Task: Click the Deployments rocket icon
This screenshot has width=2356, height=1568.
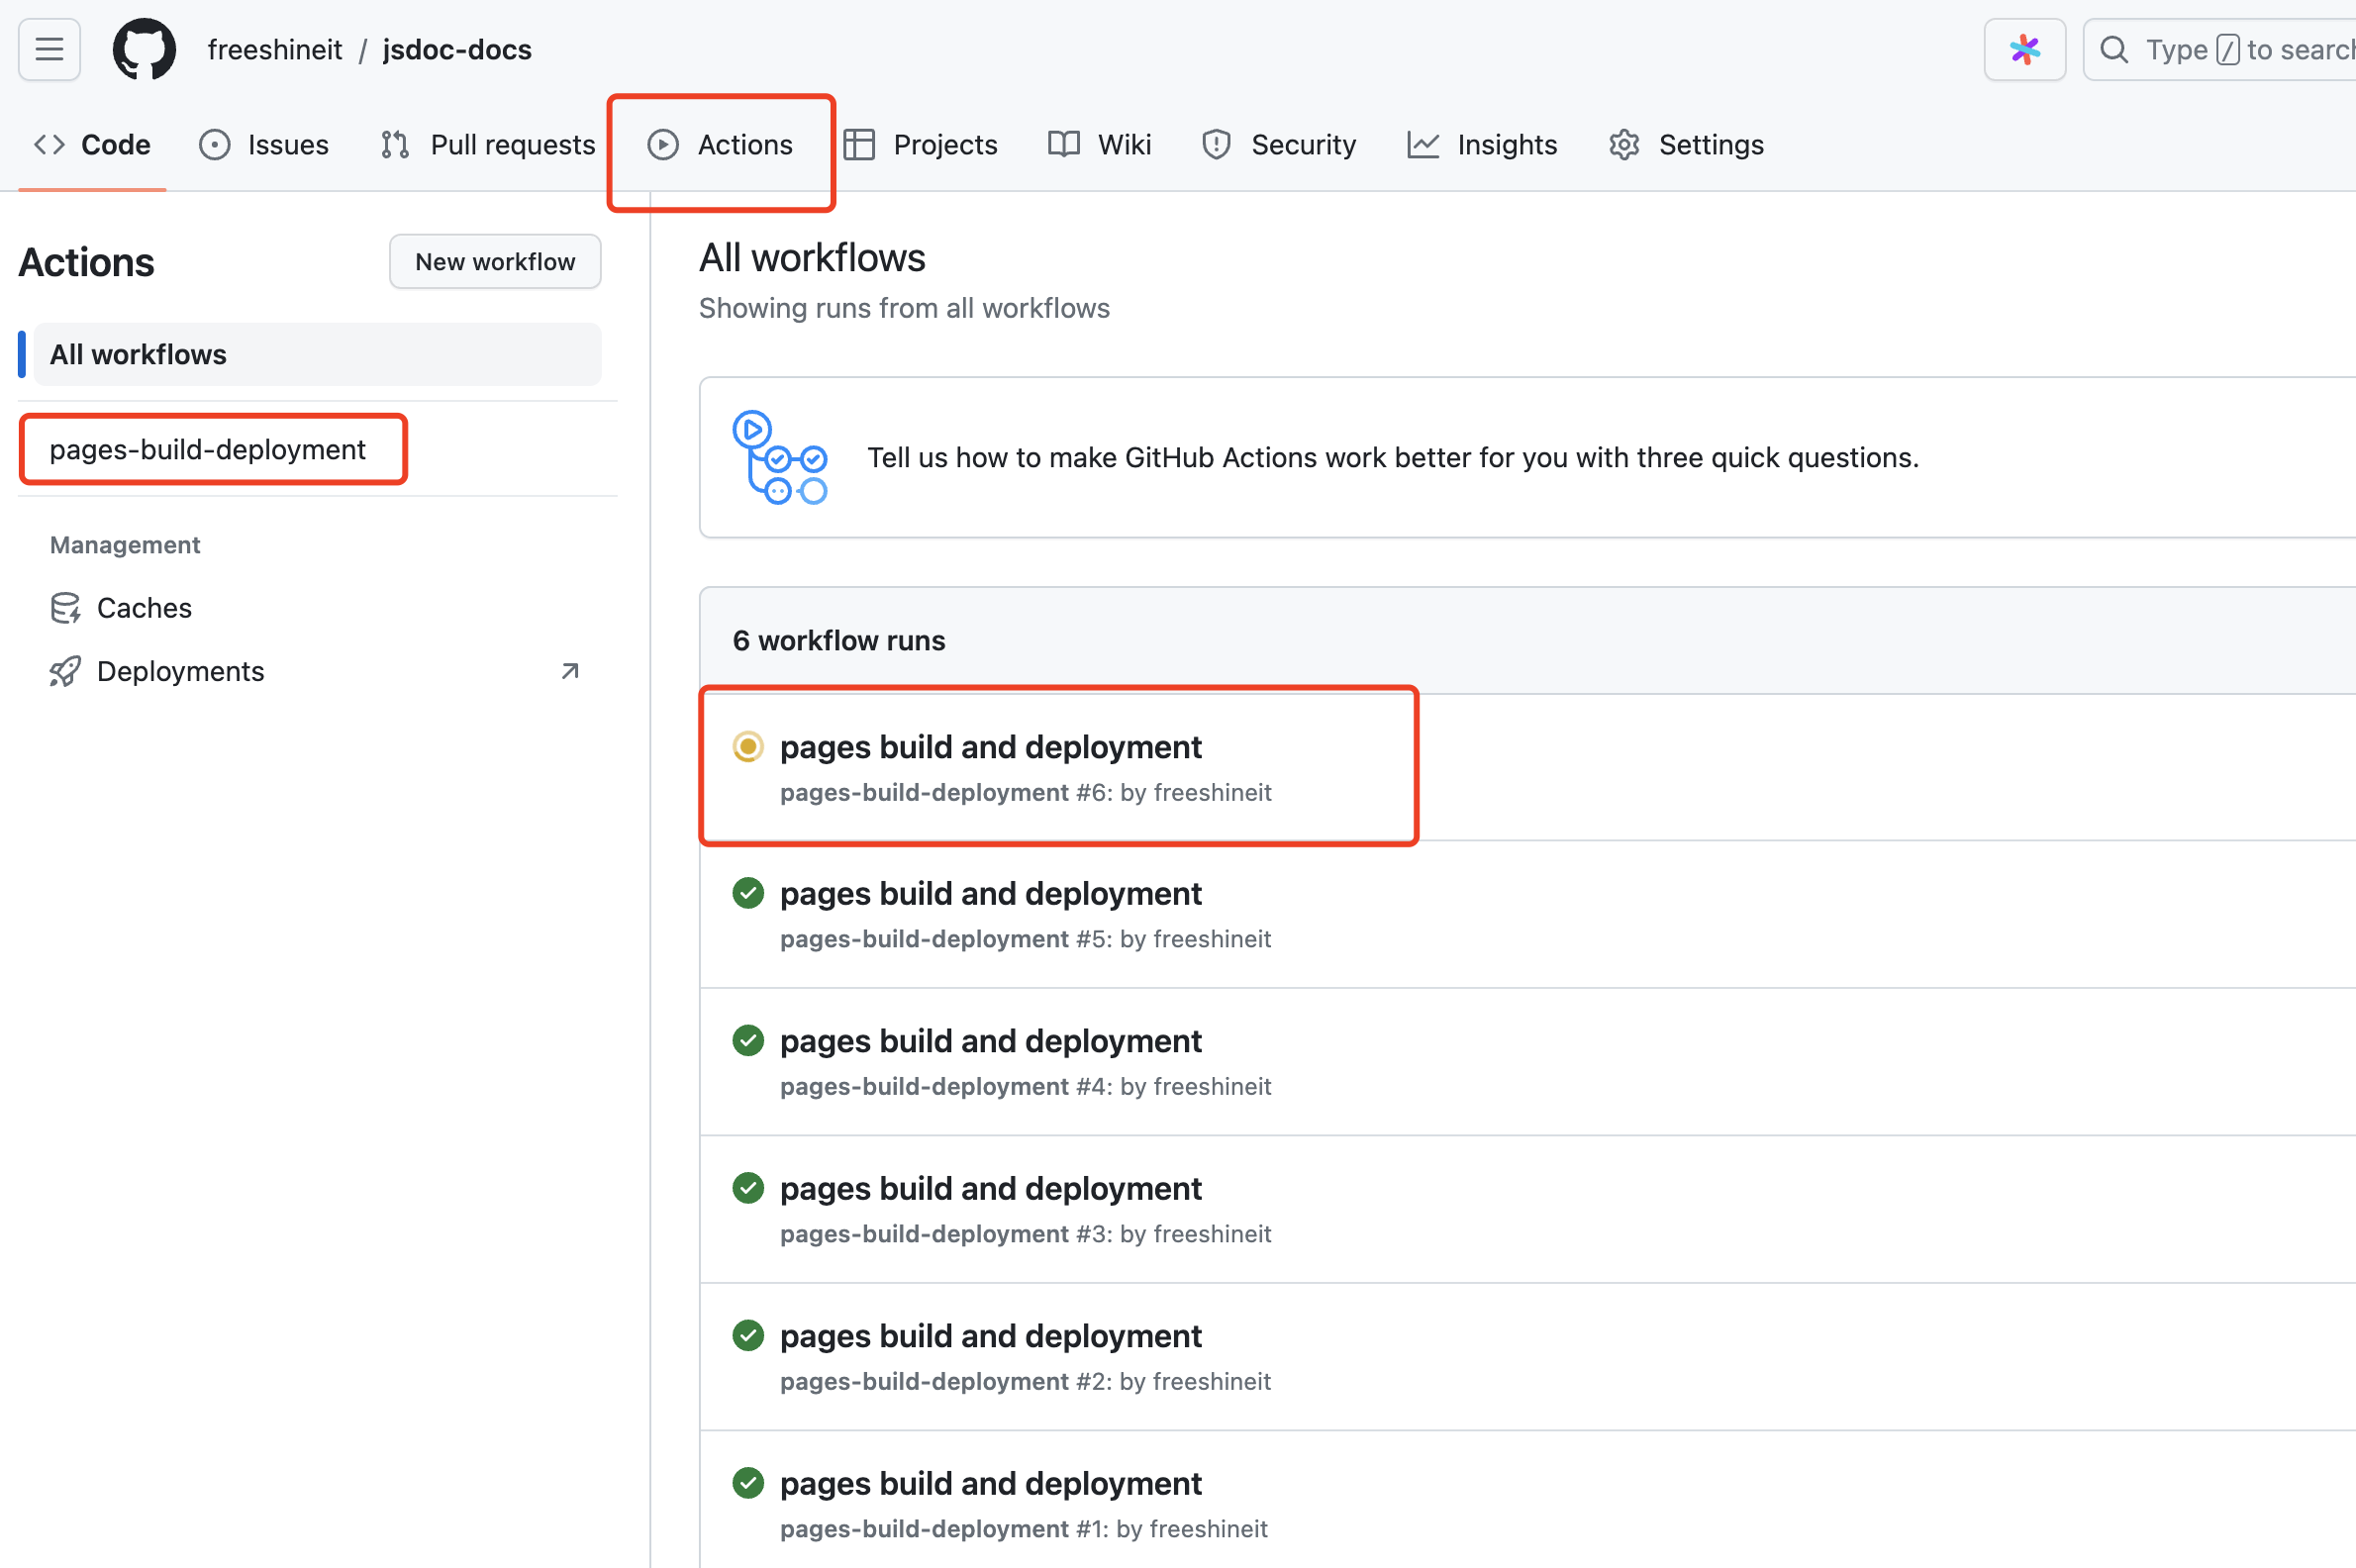Action: (x=65, y=671)
